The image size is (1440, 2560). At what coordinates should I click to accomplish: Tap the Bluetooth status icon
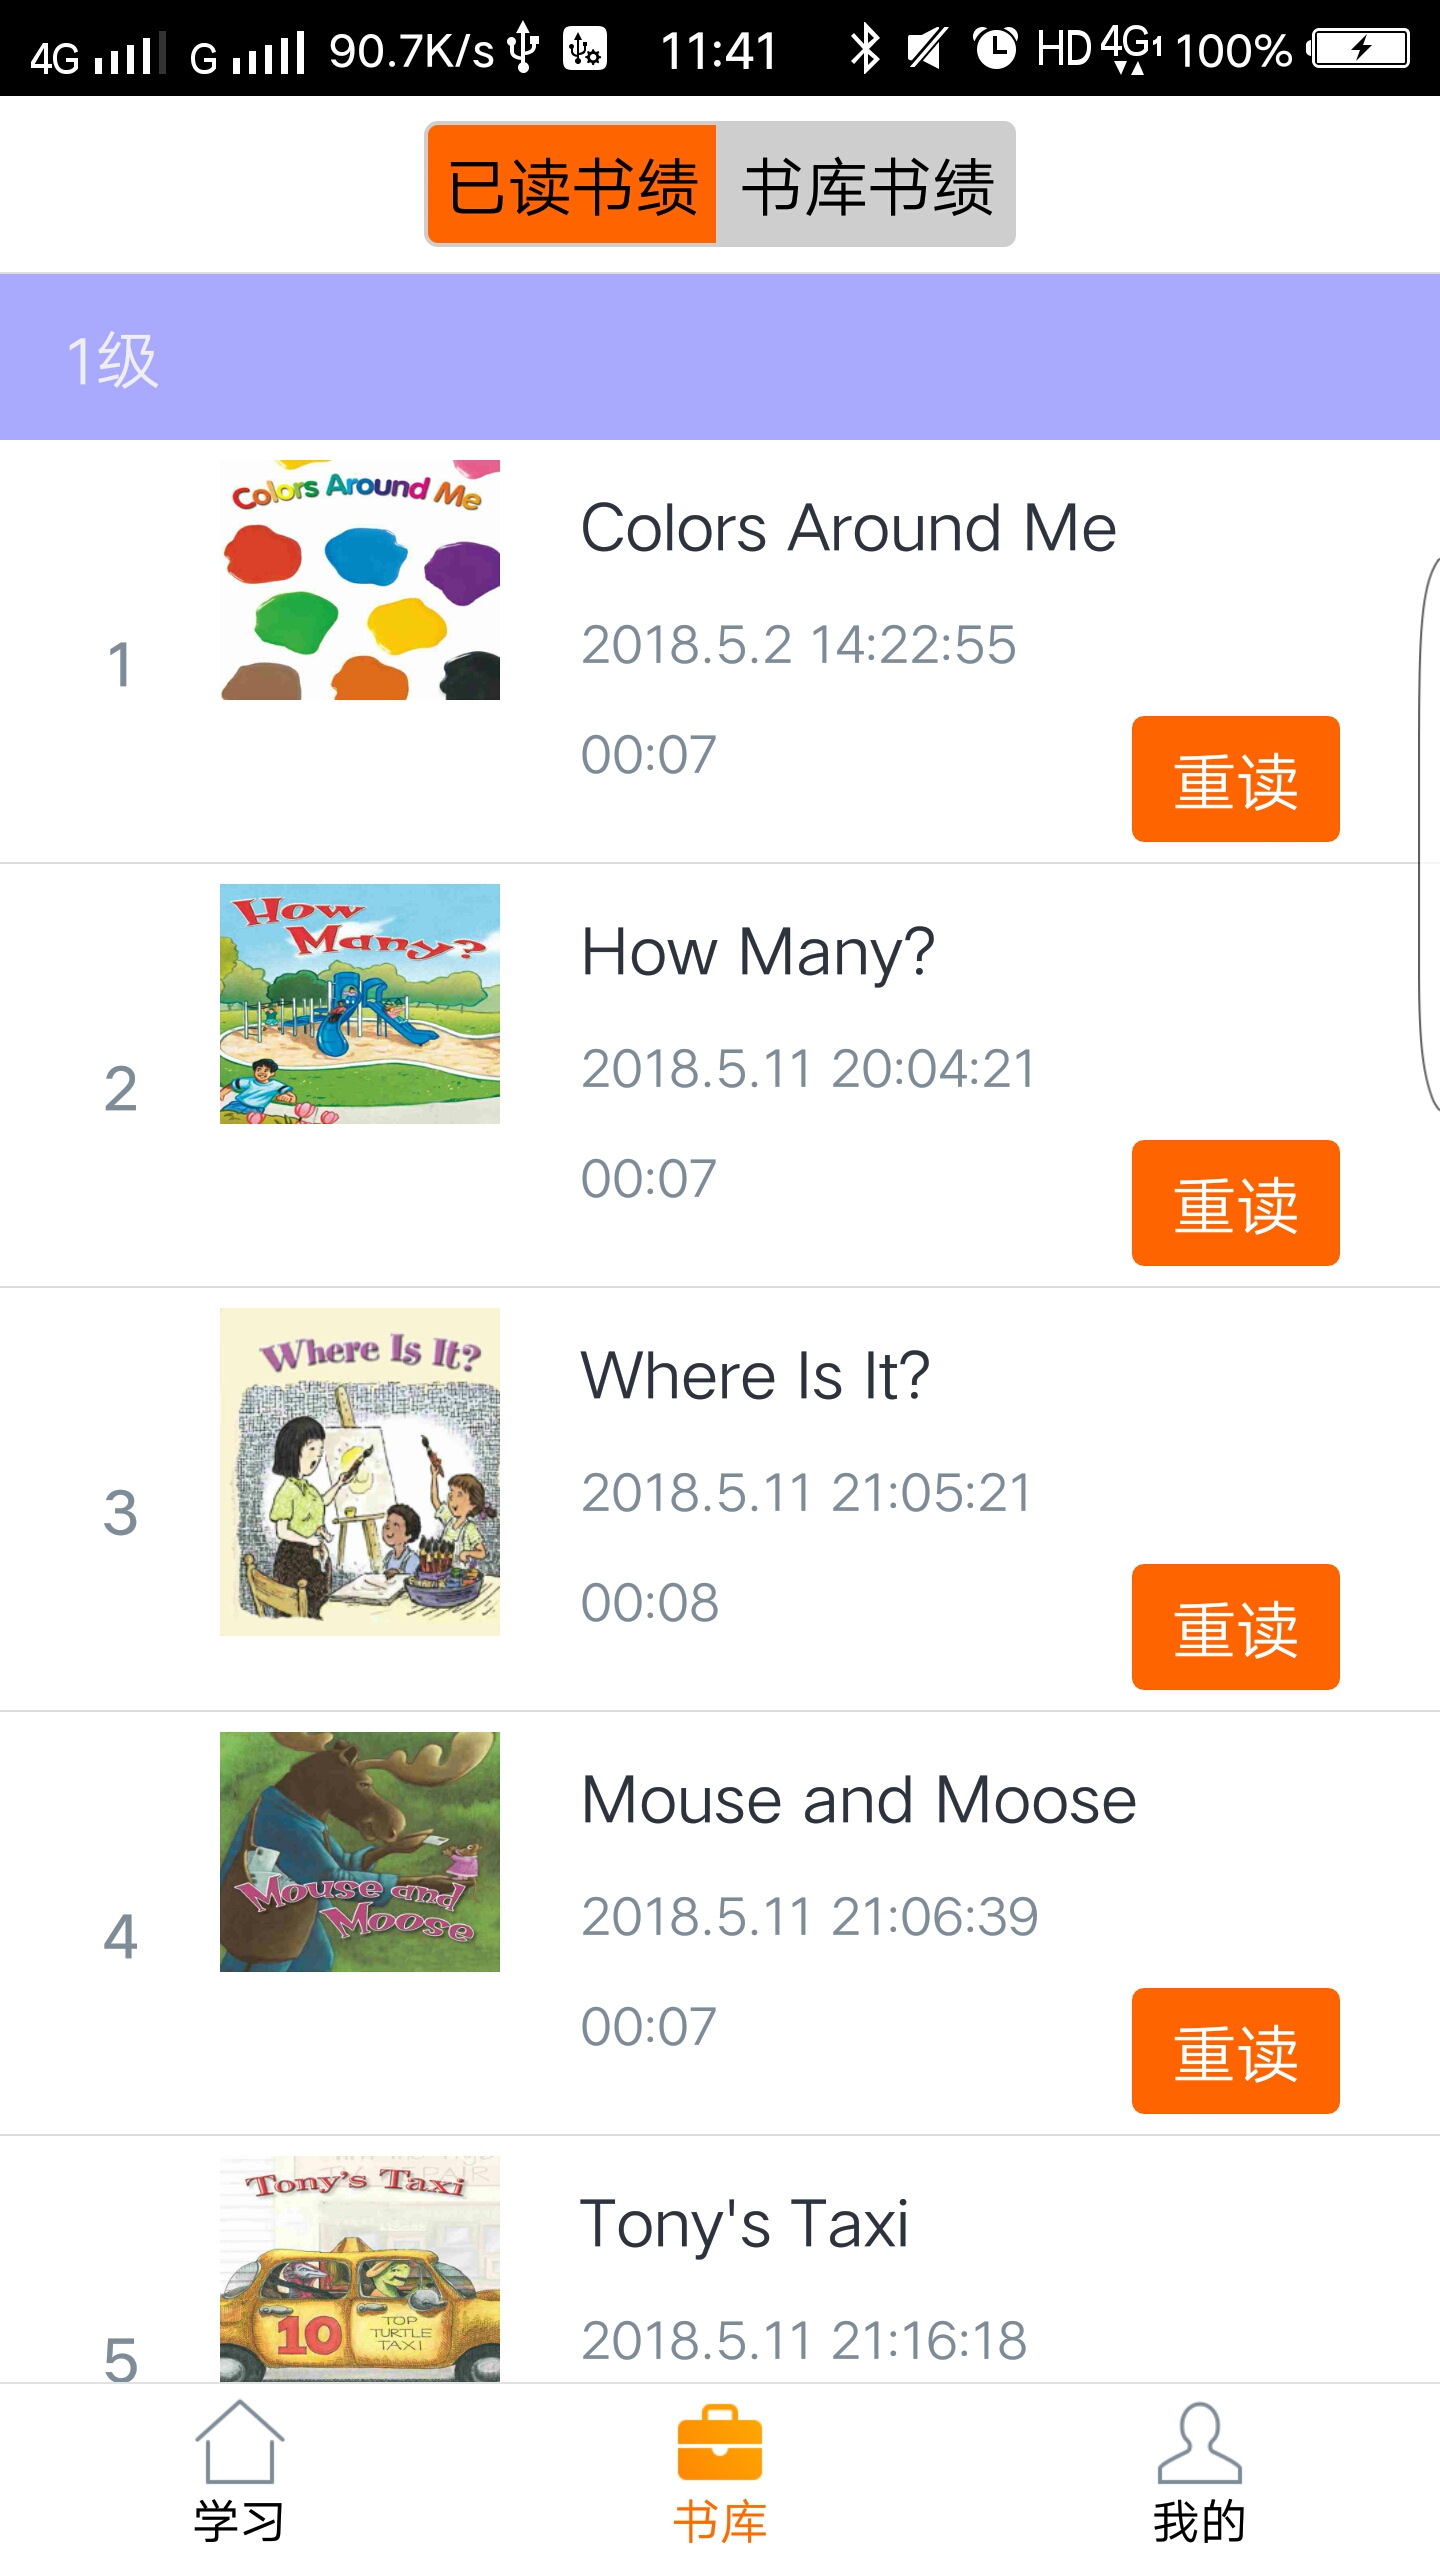pos(865,49)
